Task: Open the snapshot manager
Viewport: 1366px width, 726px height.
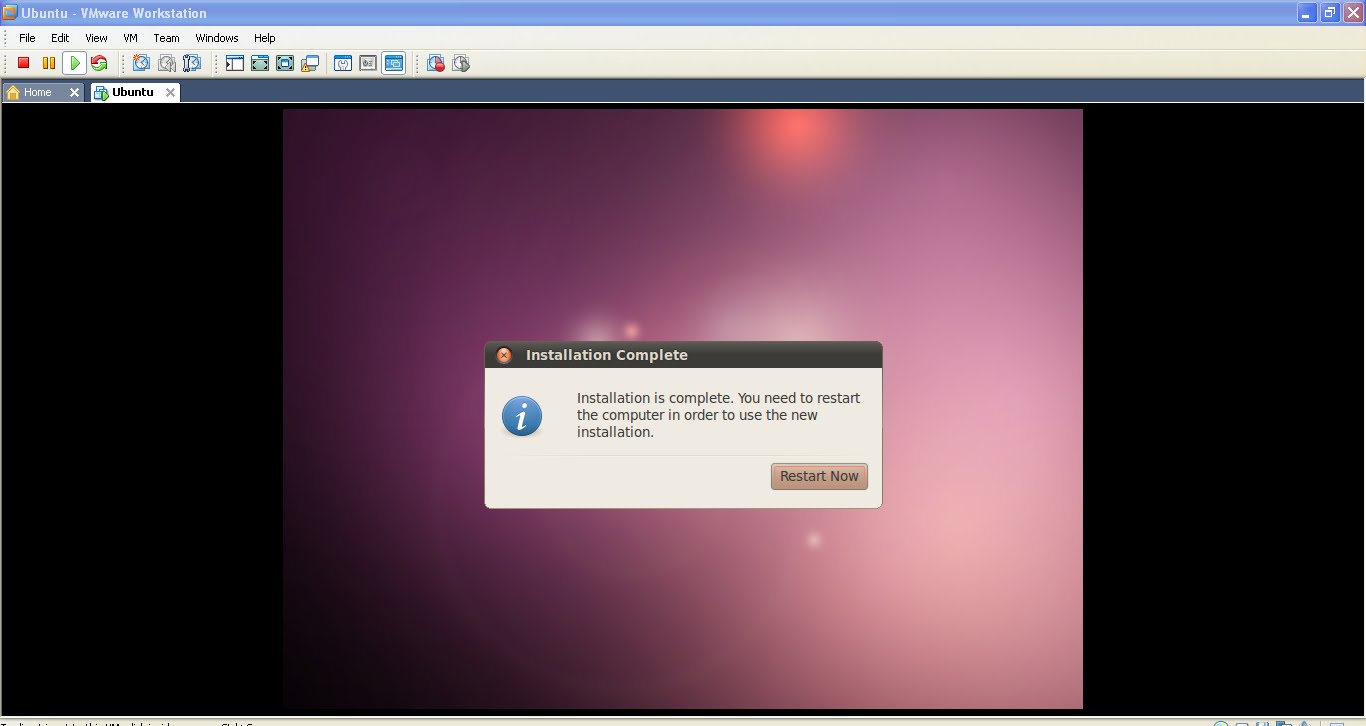Action: (192, 63)
